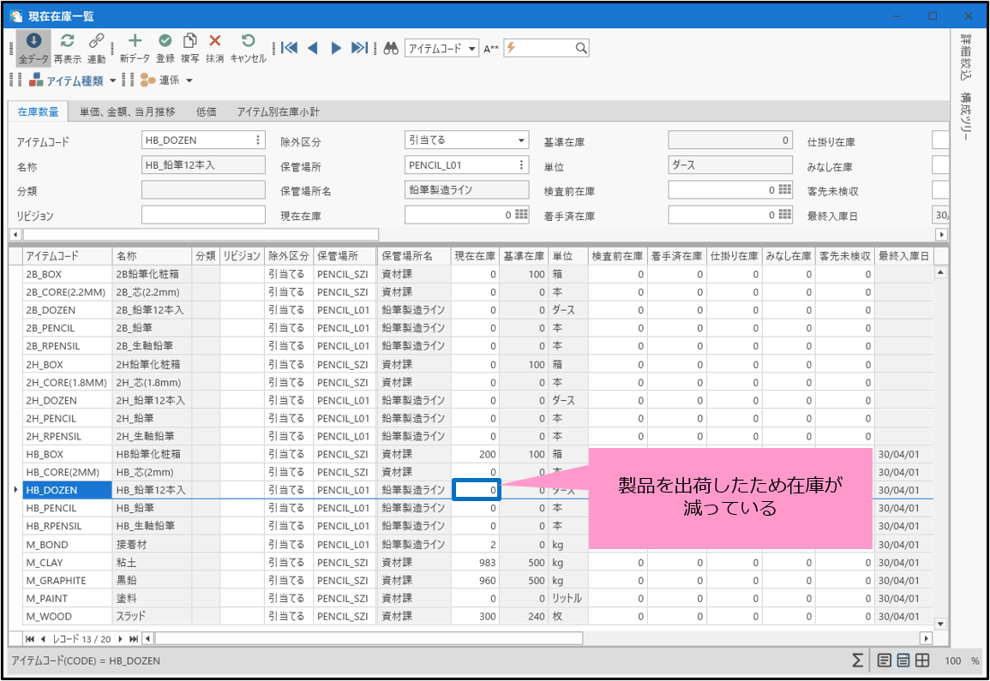This screenshot has height=681, width=990.
Task: Click the binoculars search icon
Action: point(392,48)
